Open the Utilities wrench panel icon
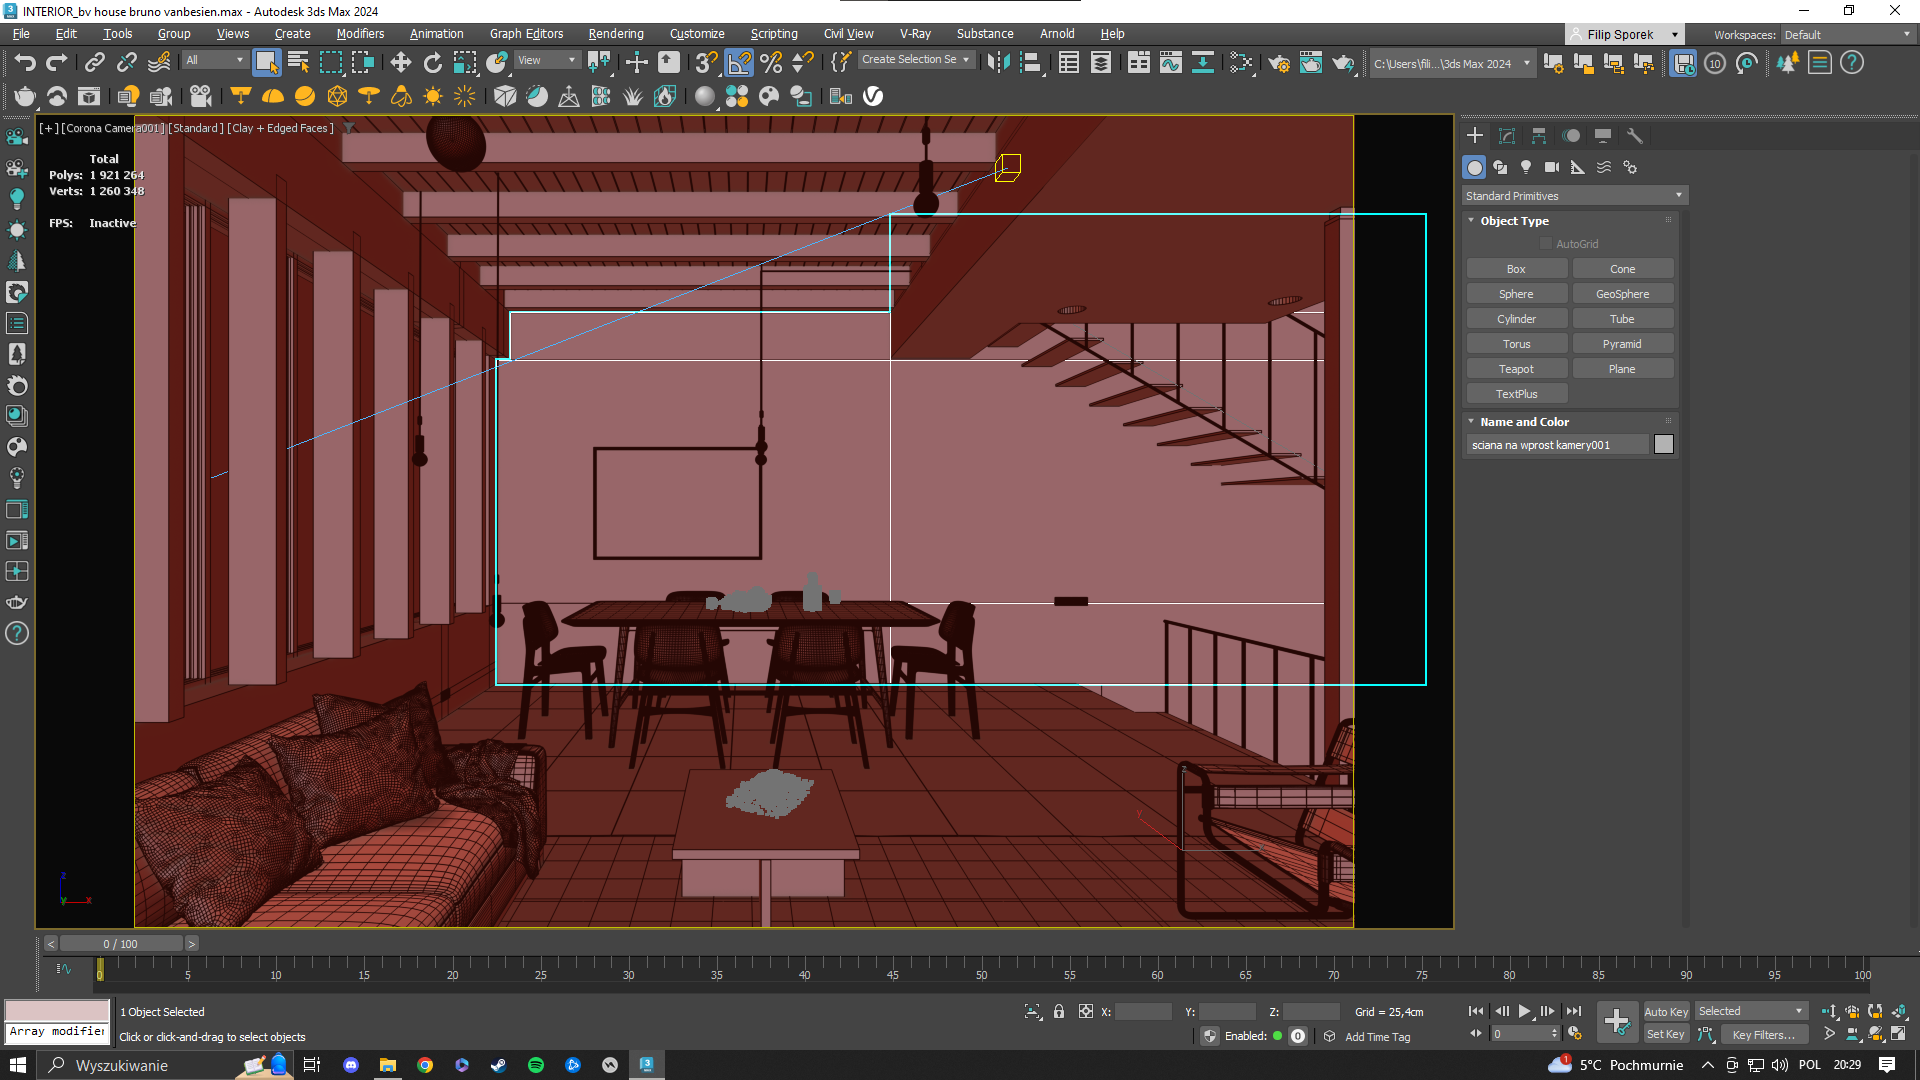Screen dimensions: 1920x1080 (1635, 136)
